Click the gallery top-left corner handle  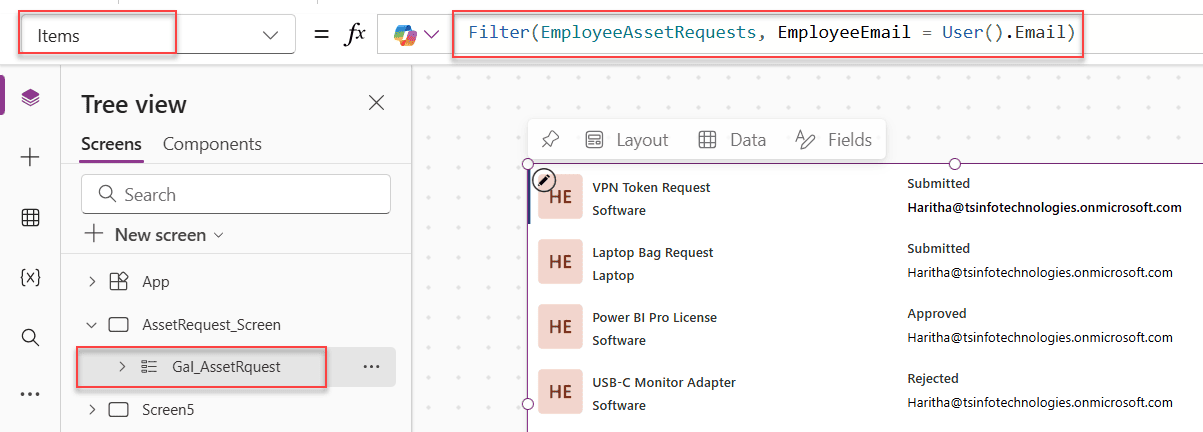[528, 163]
